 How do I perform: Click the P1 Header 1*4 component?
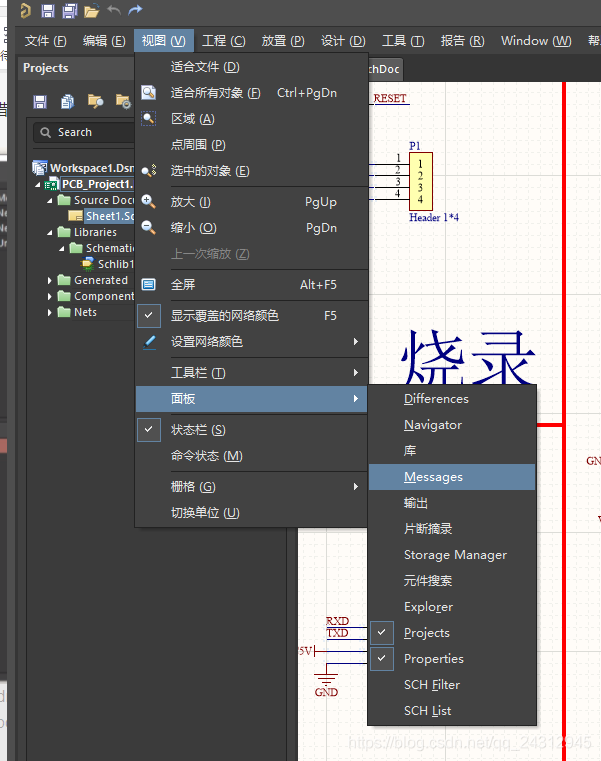420,181
